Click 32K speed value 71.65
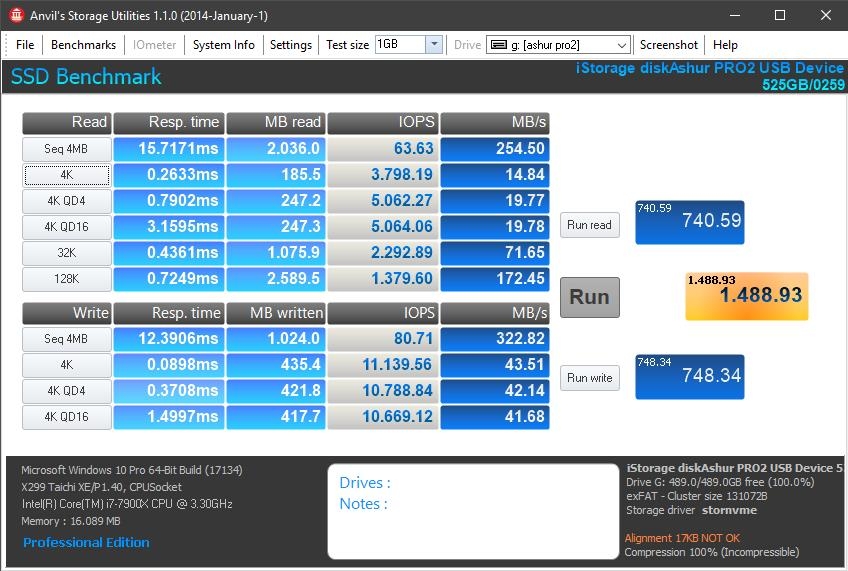Image resolution: width=848 pixels, height=571 pixels. point(495,253)
